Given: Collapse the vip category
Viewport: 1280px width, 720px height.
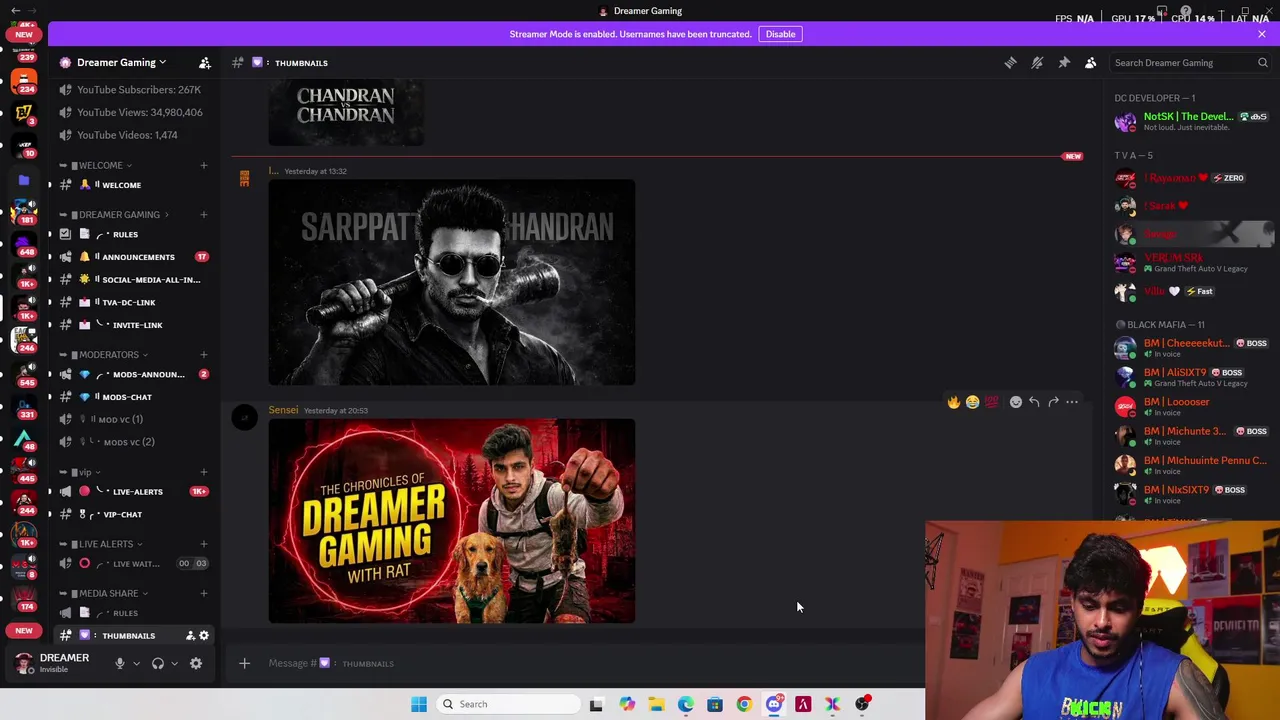Looking at the screenshot, I should click(85, 472).
